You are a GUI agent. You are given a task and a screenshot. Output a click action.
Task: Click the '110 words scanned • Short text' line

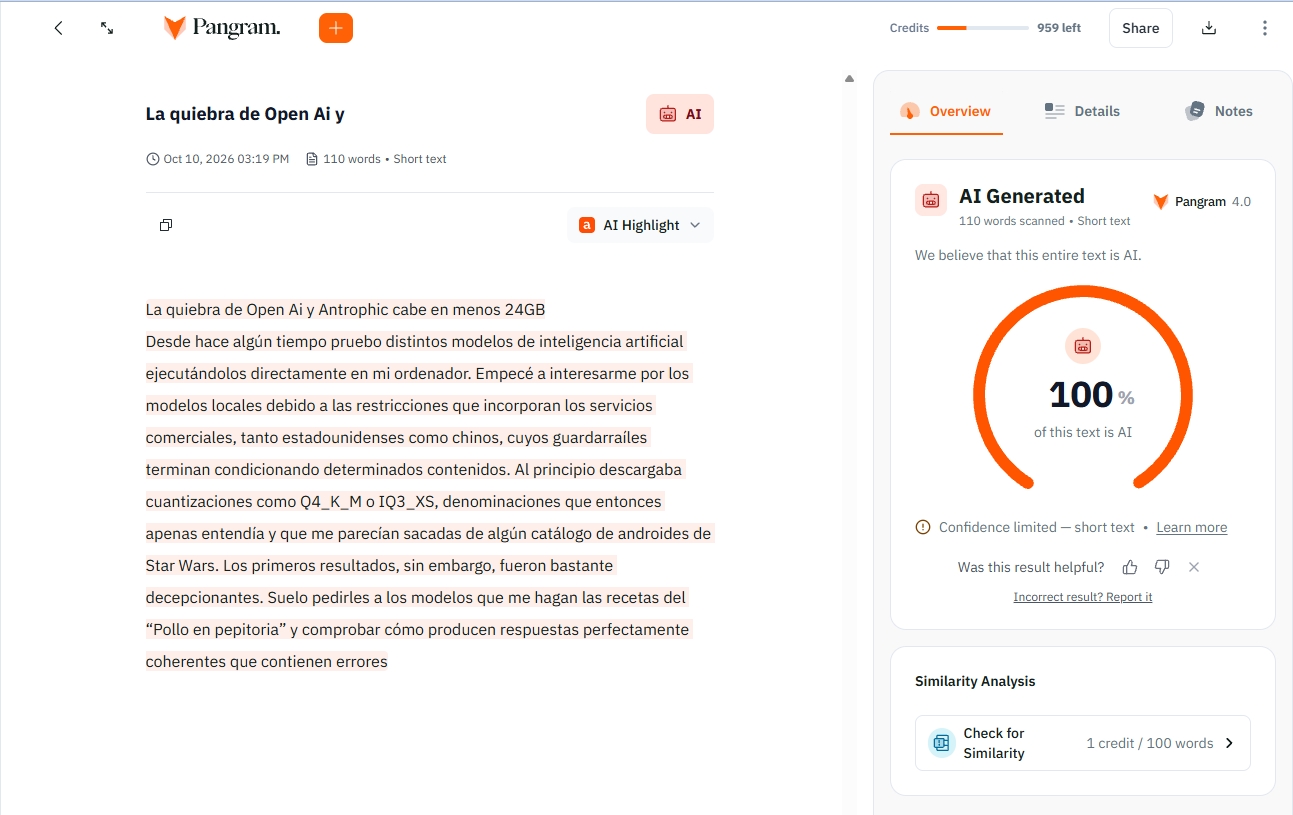point(1045,221)
